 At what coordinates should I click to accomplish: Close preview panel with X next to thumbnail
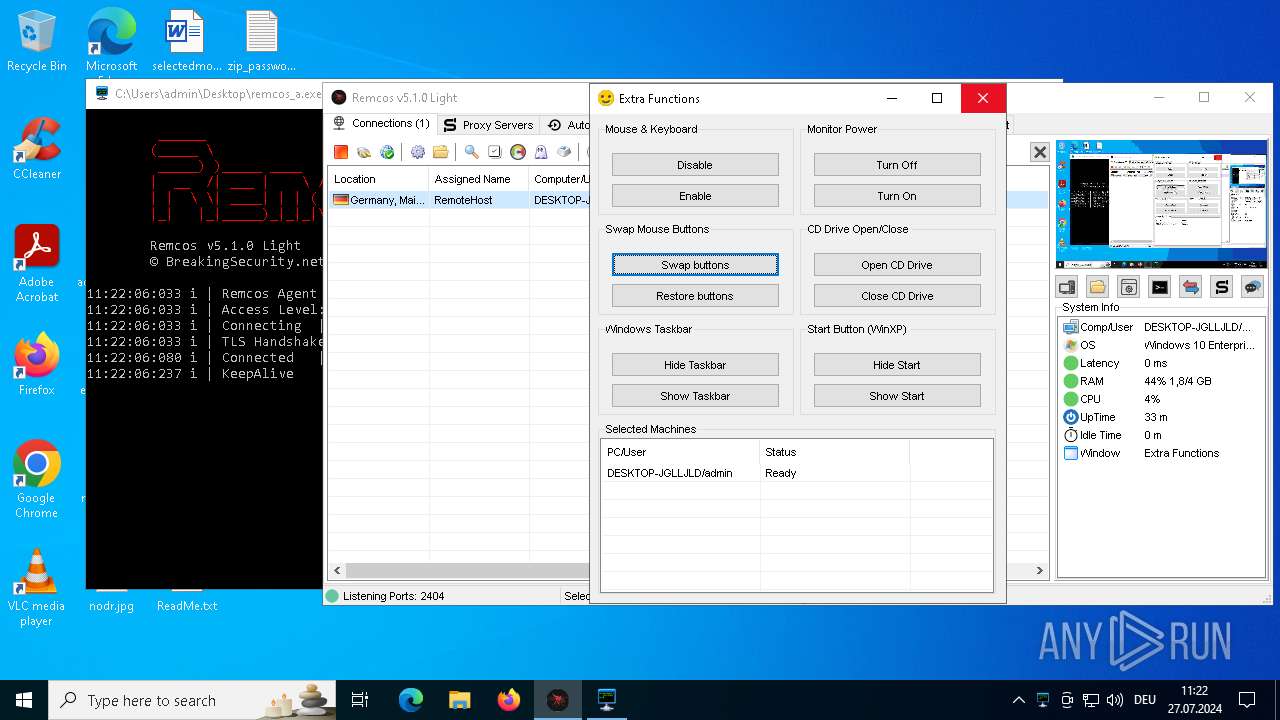[1040, 152]
